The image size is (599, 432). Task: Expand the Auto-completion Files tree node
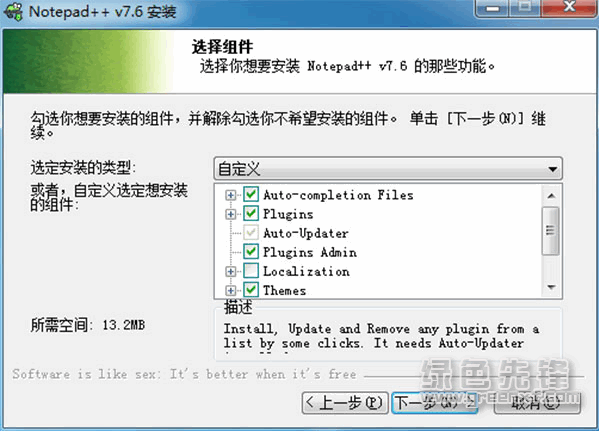[x=230, y=195]
